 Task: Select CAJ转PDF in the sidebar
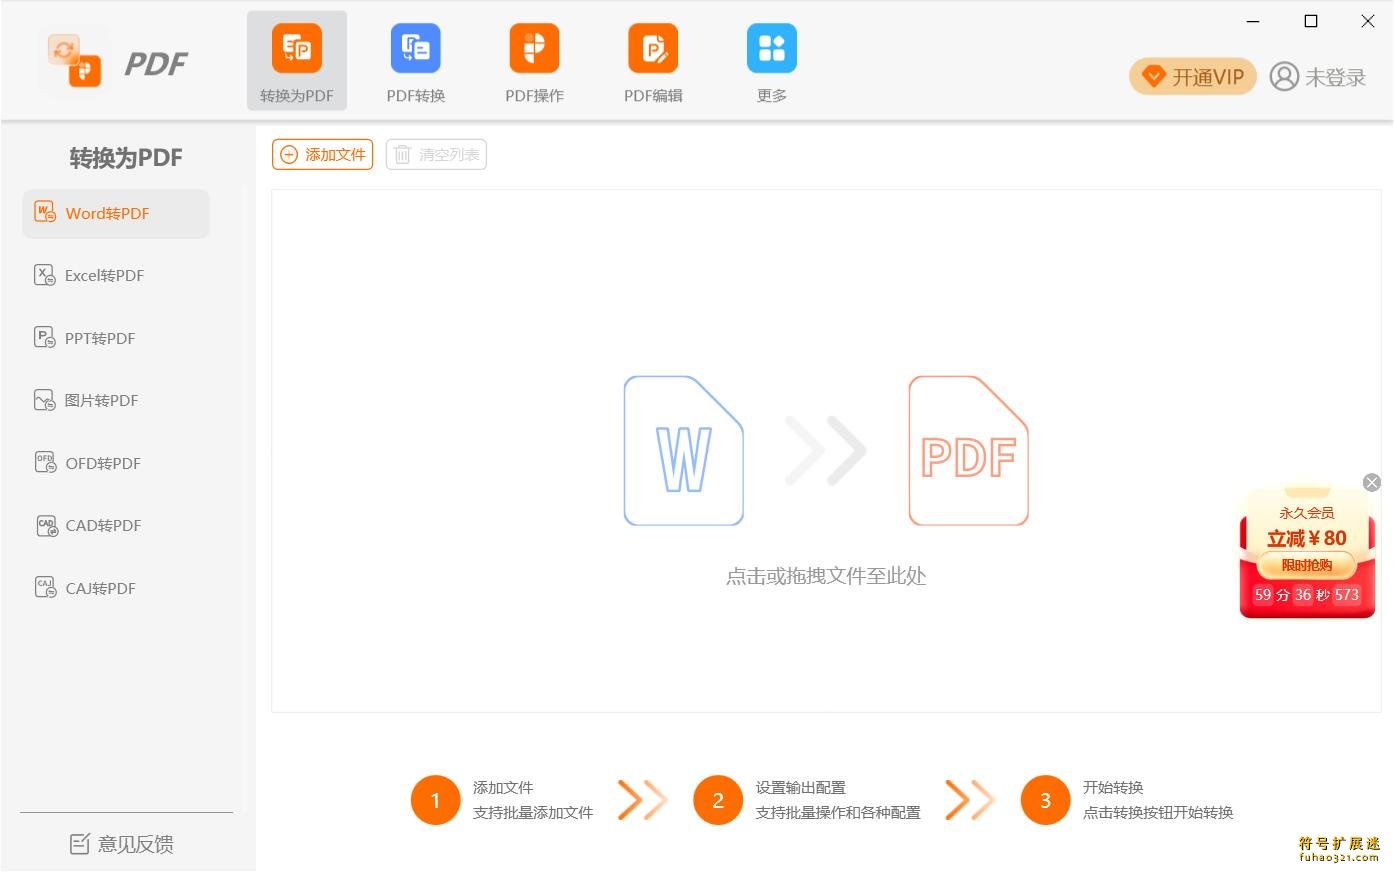100,589
